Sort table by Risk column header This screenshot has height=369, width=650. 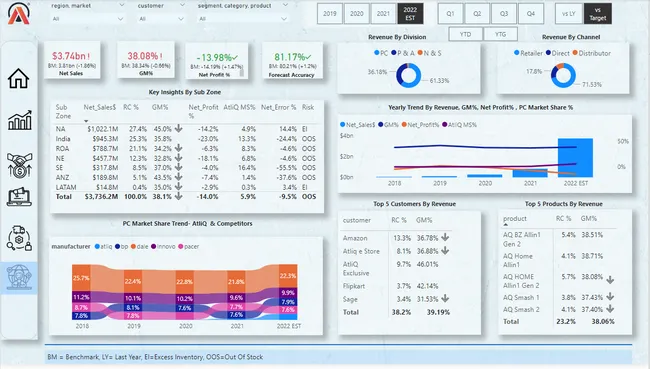[308, 107]
